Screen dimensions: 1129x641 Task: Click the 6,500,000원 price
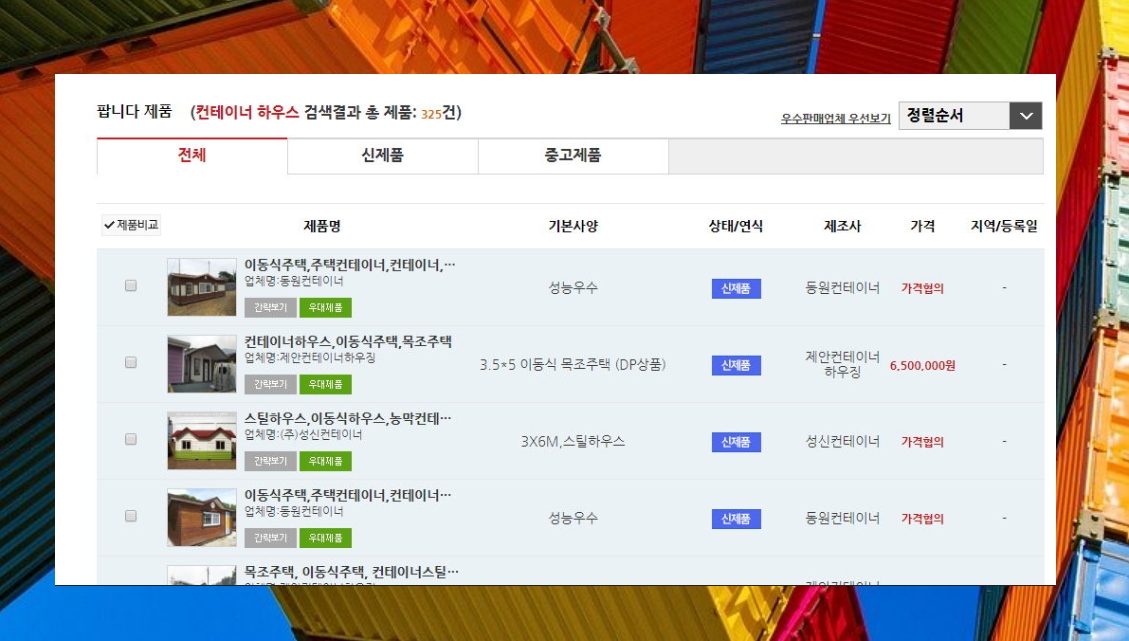pos(922,365)
